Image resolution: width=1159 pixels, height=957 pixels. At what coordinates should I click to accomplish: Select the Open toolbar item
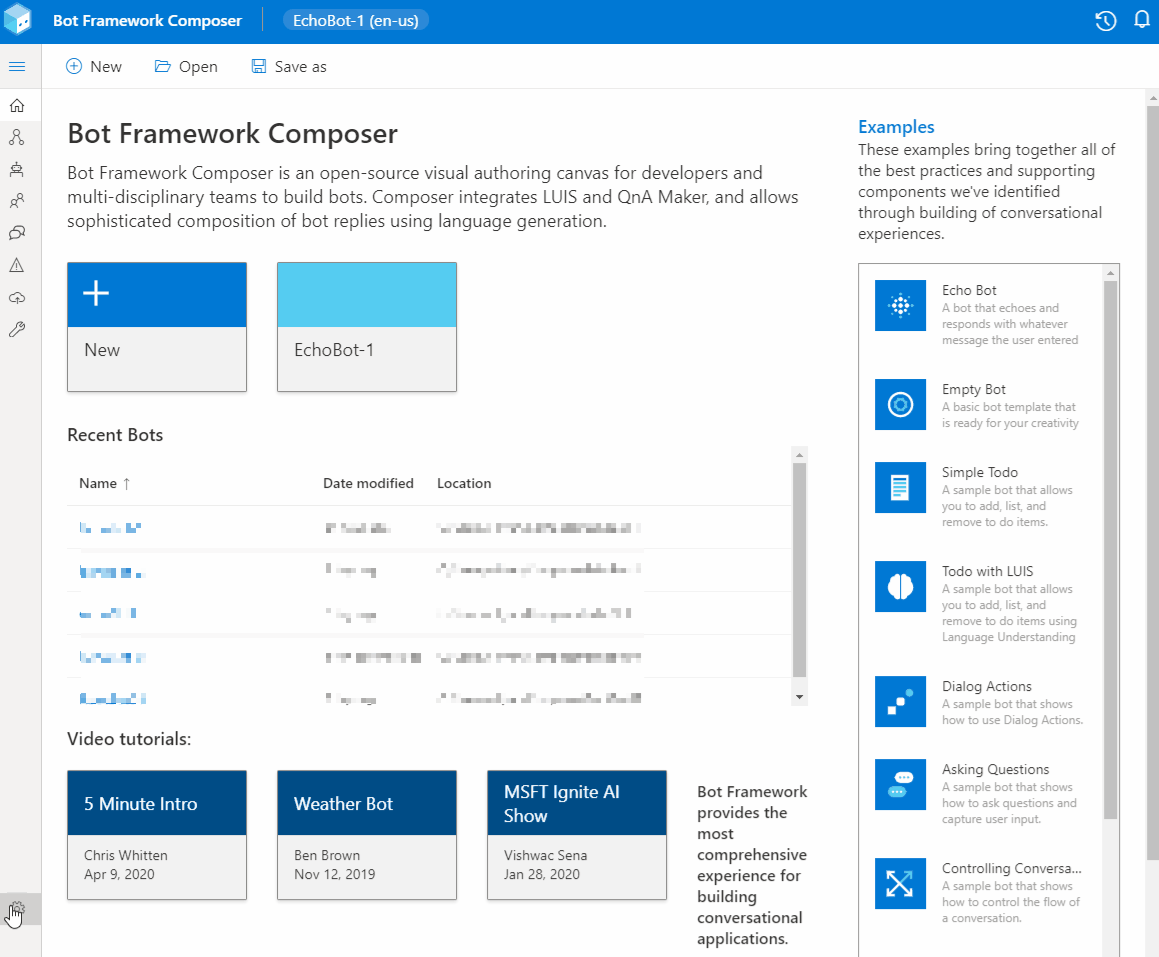click(186, 66)
